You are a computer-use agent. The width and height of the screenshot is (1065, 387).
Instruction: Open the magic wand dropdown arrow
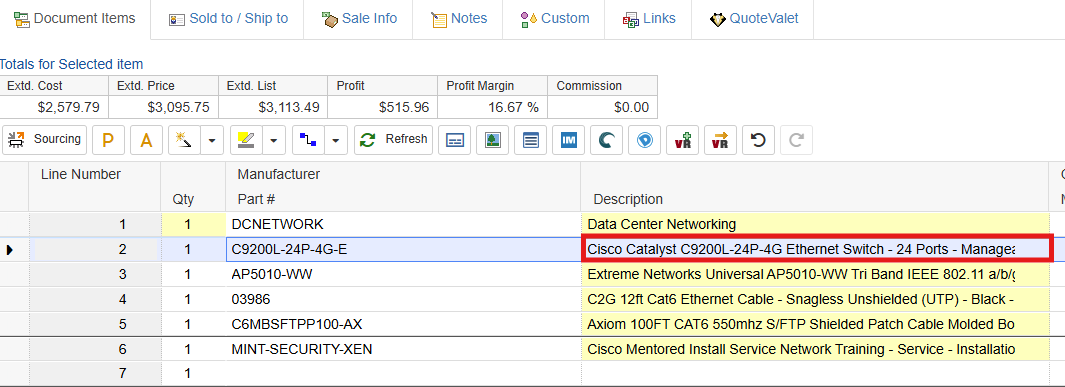click(x=213, y=140)
